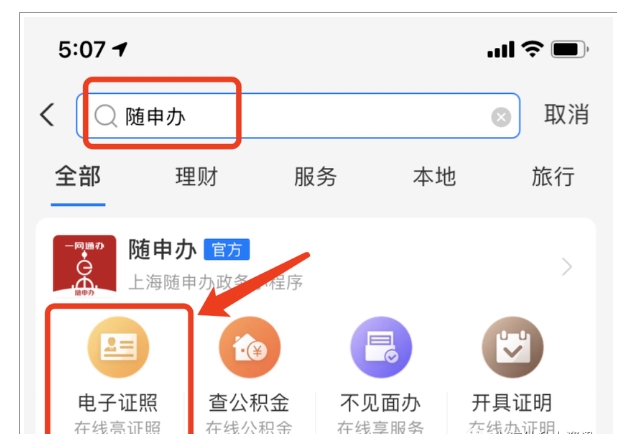Click the 随申办 result title
Viewport: 617px width, 434px height.
(x=163, y=249)
